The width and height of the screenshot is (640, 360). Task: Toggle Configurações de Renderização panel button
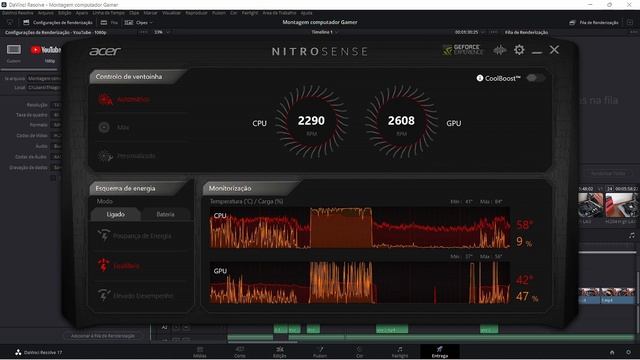click(58, 23)
